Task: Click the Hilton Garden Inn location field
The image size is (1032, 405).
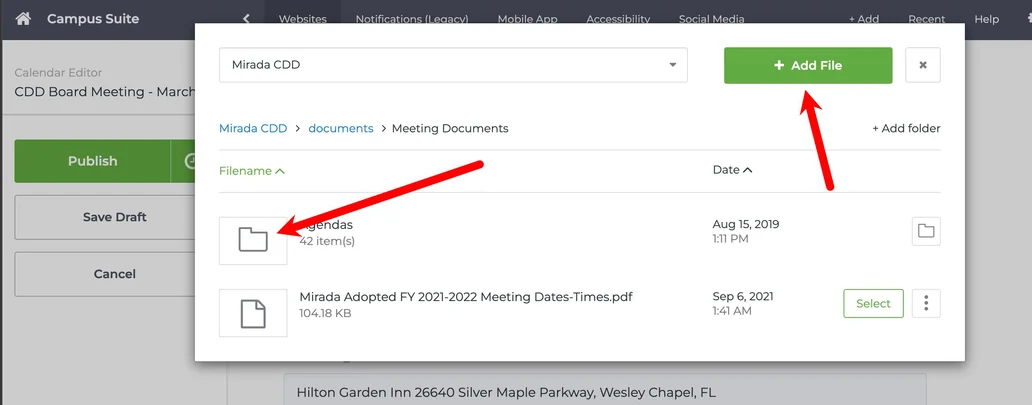Action: coord(604,392)
